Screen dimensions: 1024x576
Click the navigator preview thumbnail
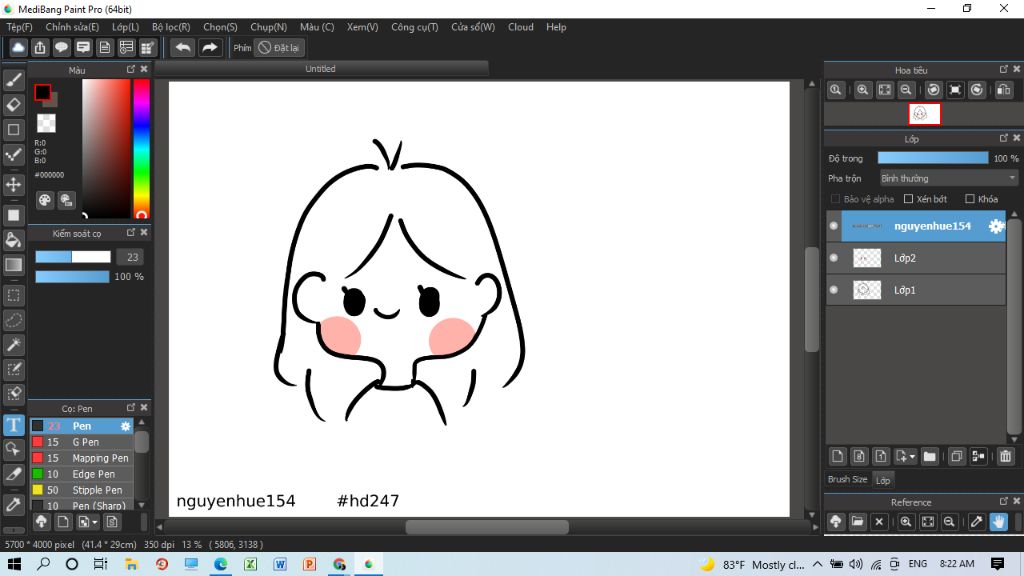[x=924, y=114]
